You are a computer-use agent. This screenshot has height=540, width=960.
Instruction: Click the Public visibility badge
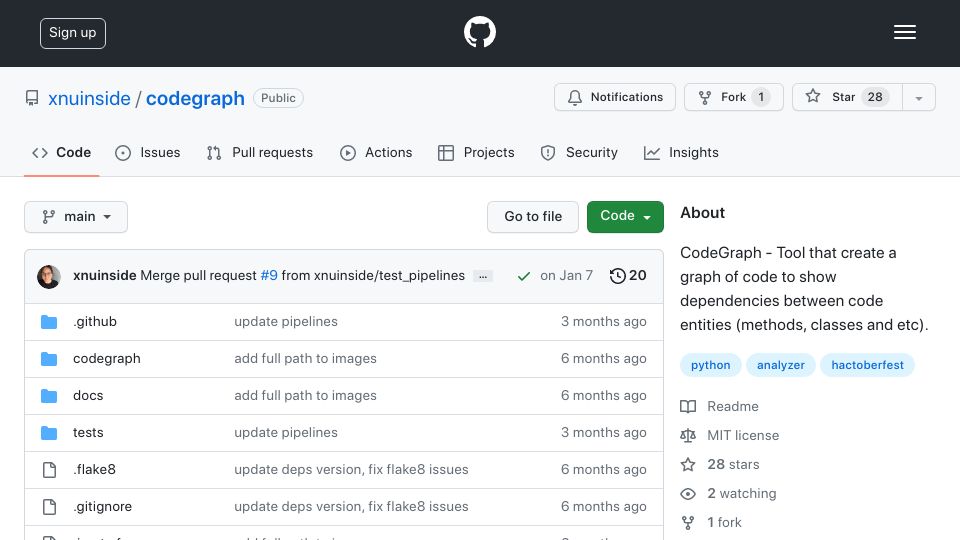point(278,98)
